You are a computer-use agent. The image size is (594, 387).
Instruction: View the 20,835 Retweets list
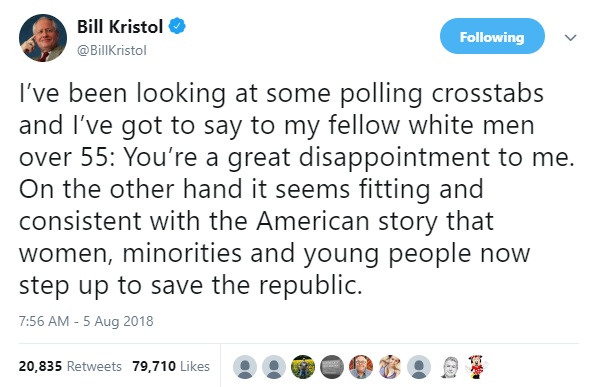70,366
